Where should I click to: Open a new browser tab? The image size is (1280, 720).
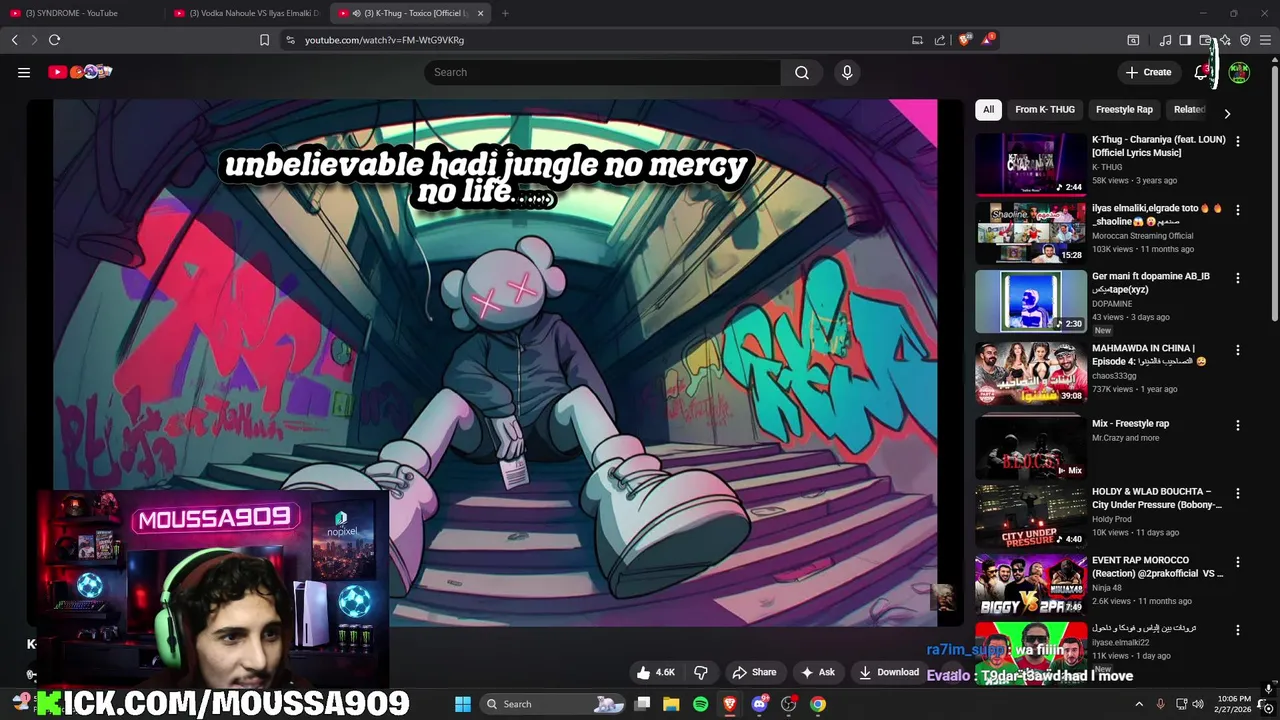[505, 13]
